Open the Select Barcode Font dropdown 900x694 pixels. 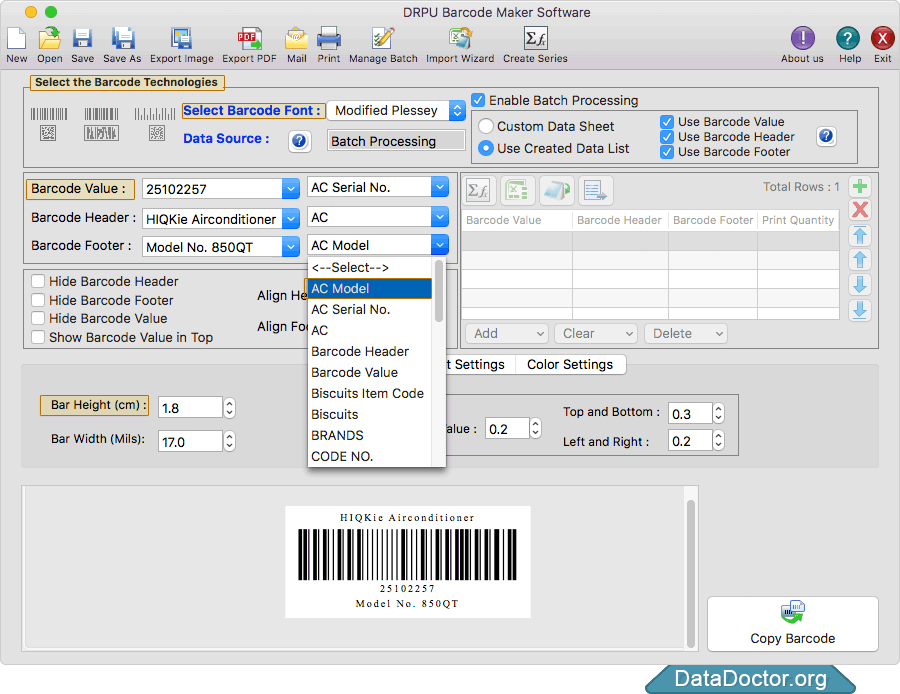pos(457,111)
